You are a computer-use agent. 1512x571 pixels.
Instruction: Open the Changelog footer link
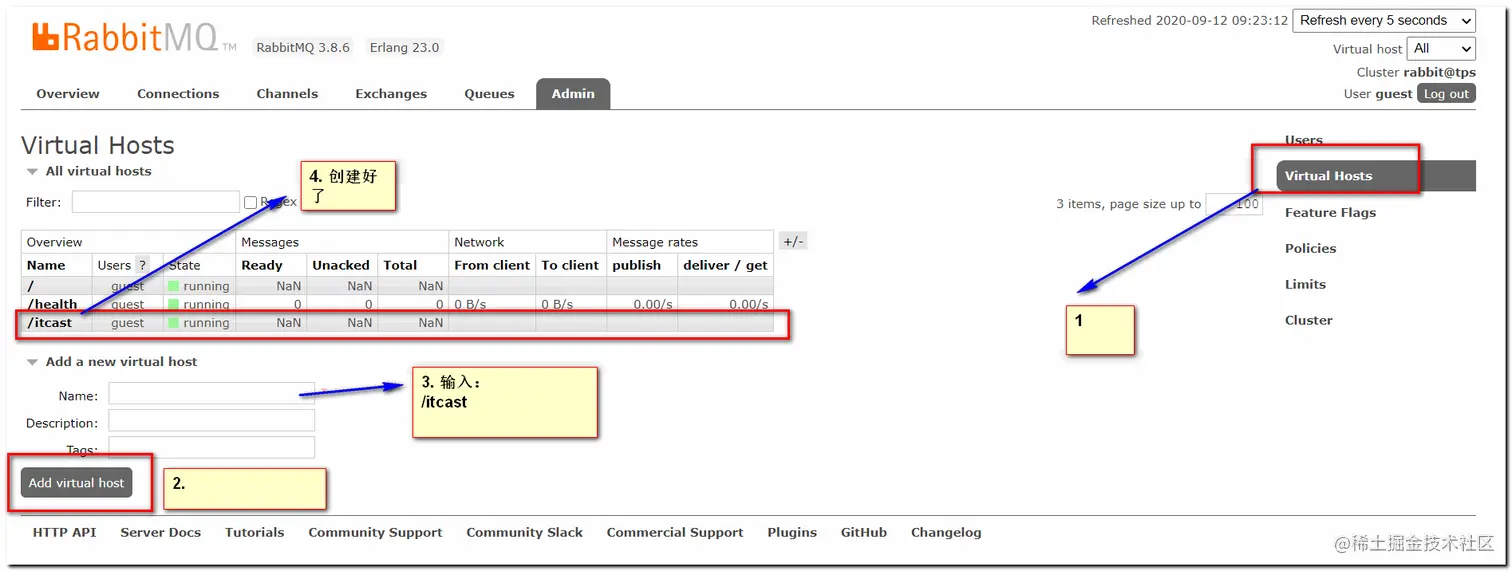click(x=946, y=533)
